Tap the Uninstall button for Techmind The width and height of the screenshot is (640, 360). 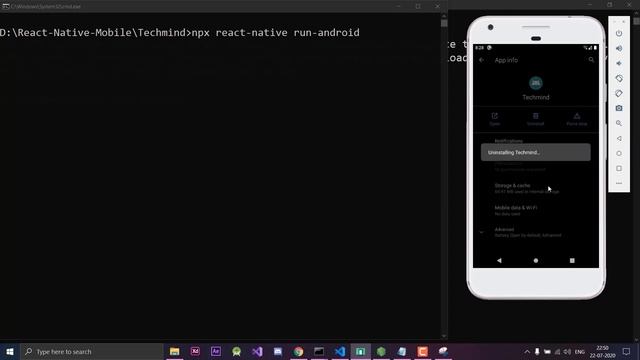click(536, 119)
